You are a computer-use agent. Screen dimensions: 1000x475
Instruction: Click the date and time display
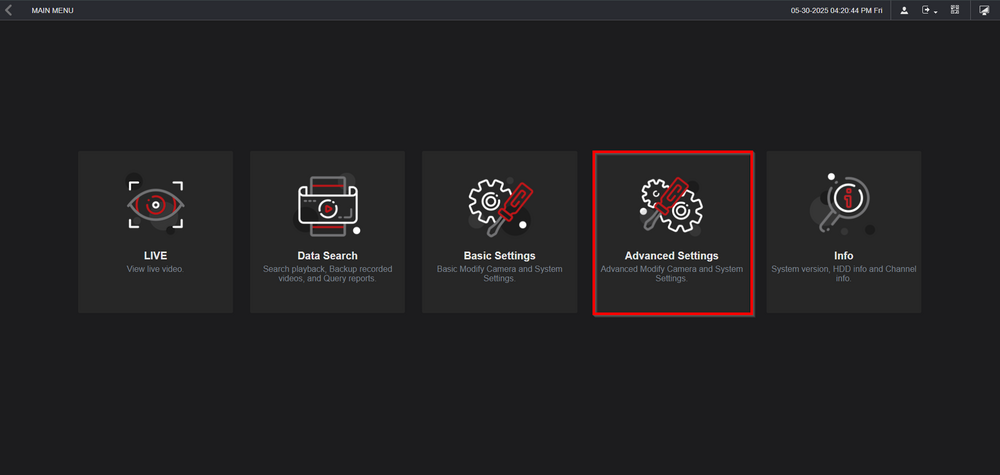(x=836, y=10)
